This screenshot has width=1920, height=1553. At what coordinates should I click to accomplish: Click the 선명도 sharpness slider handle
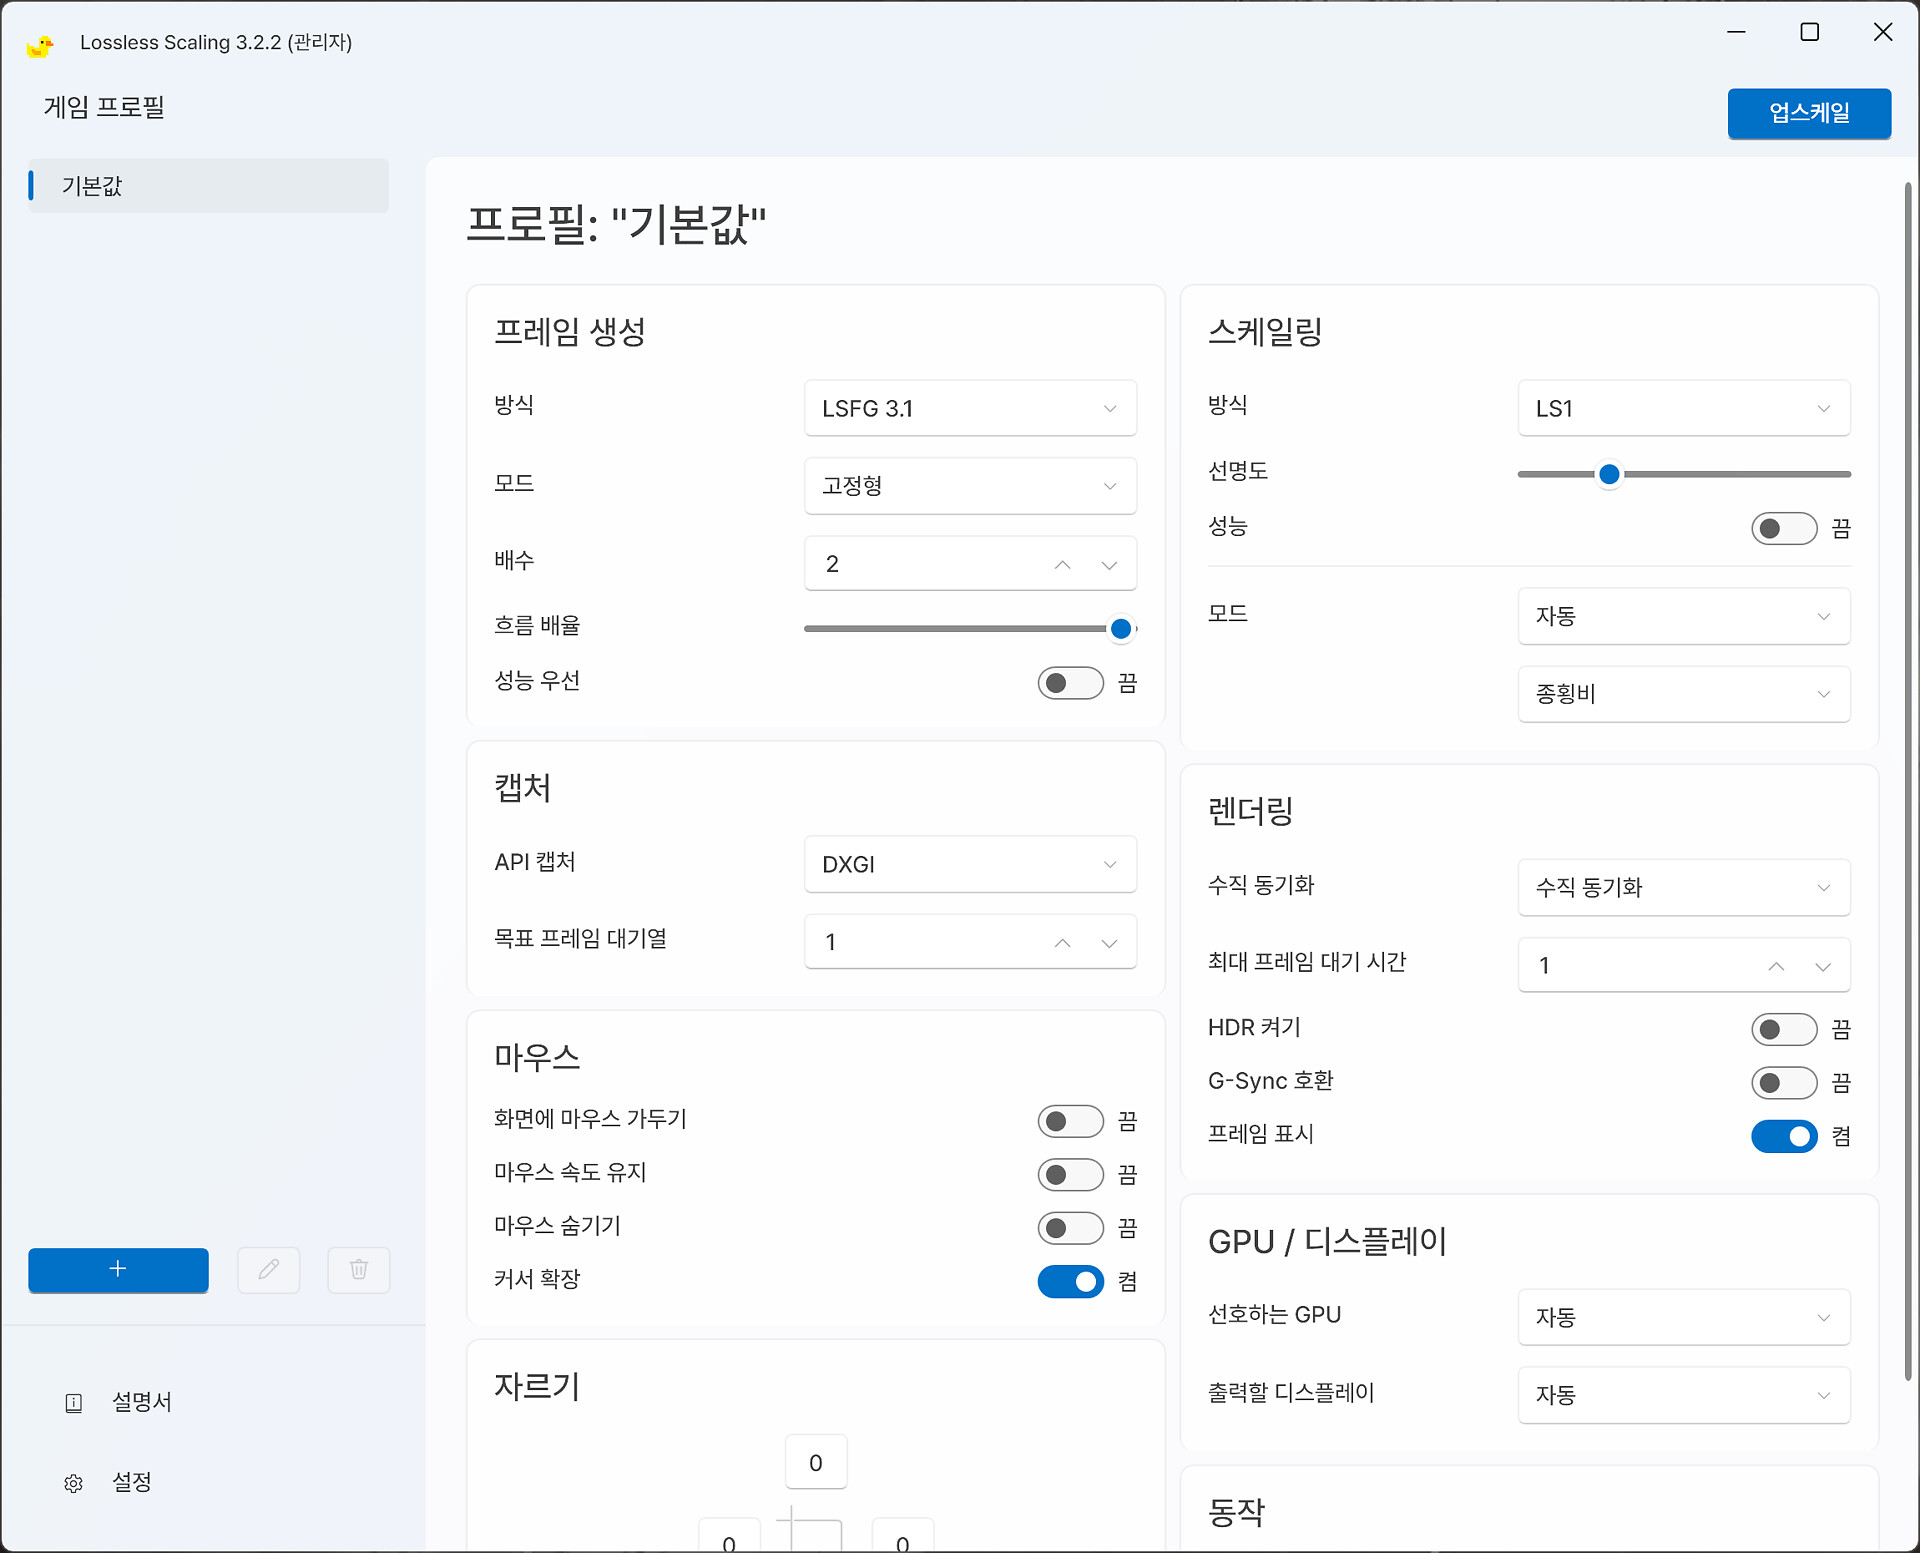(1609, 474)
